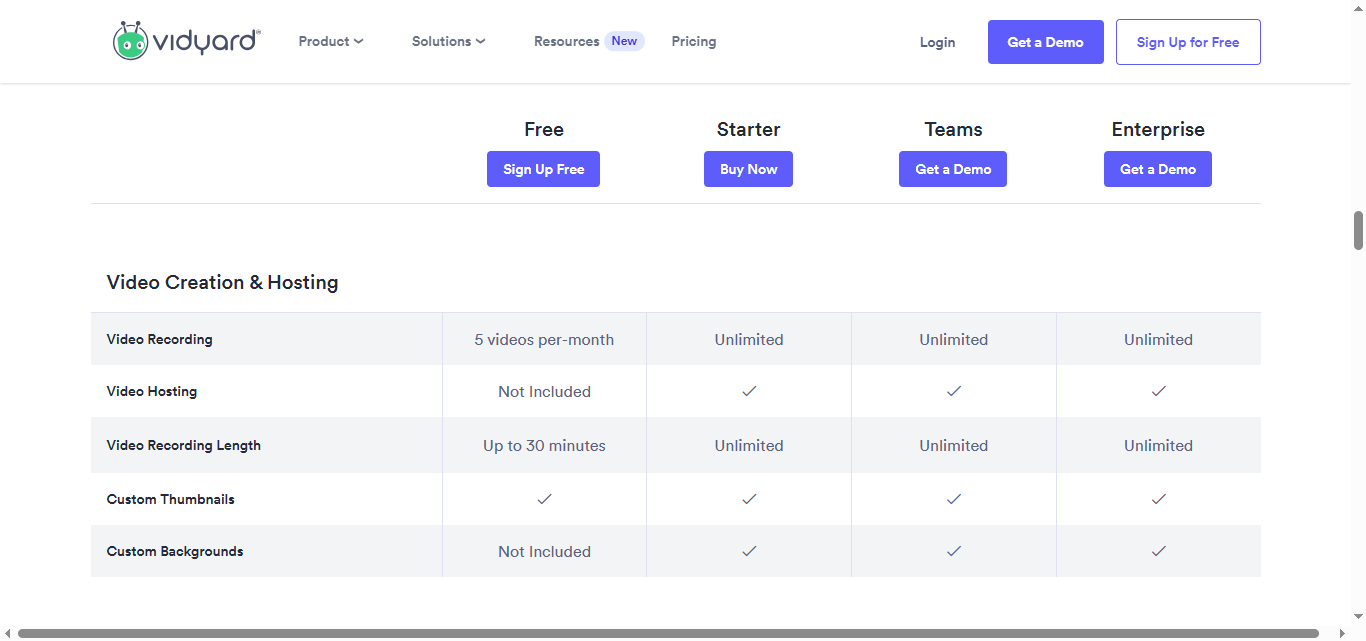Click the Video Recording row label

click(x=160, y=339)
